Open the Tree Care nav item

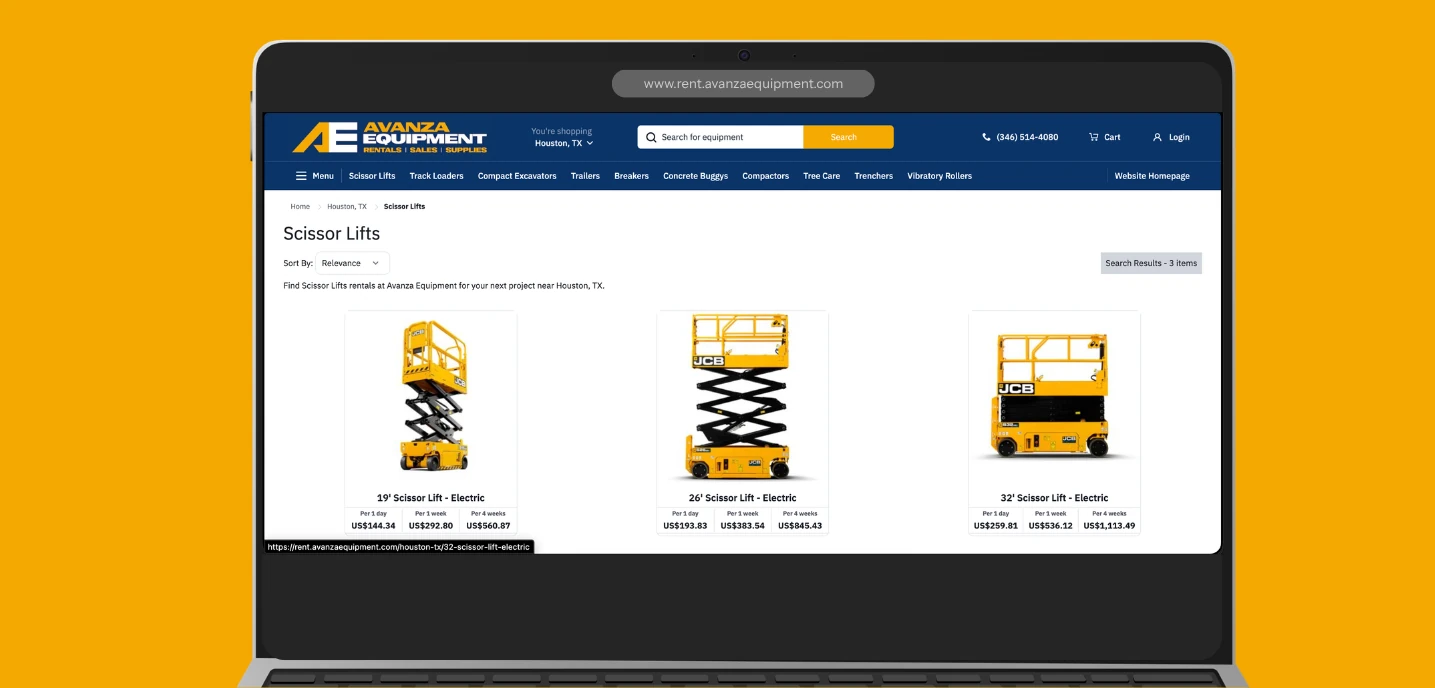[821, 176]
